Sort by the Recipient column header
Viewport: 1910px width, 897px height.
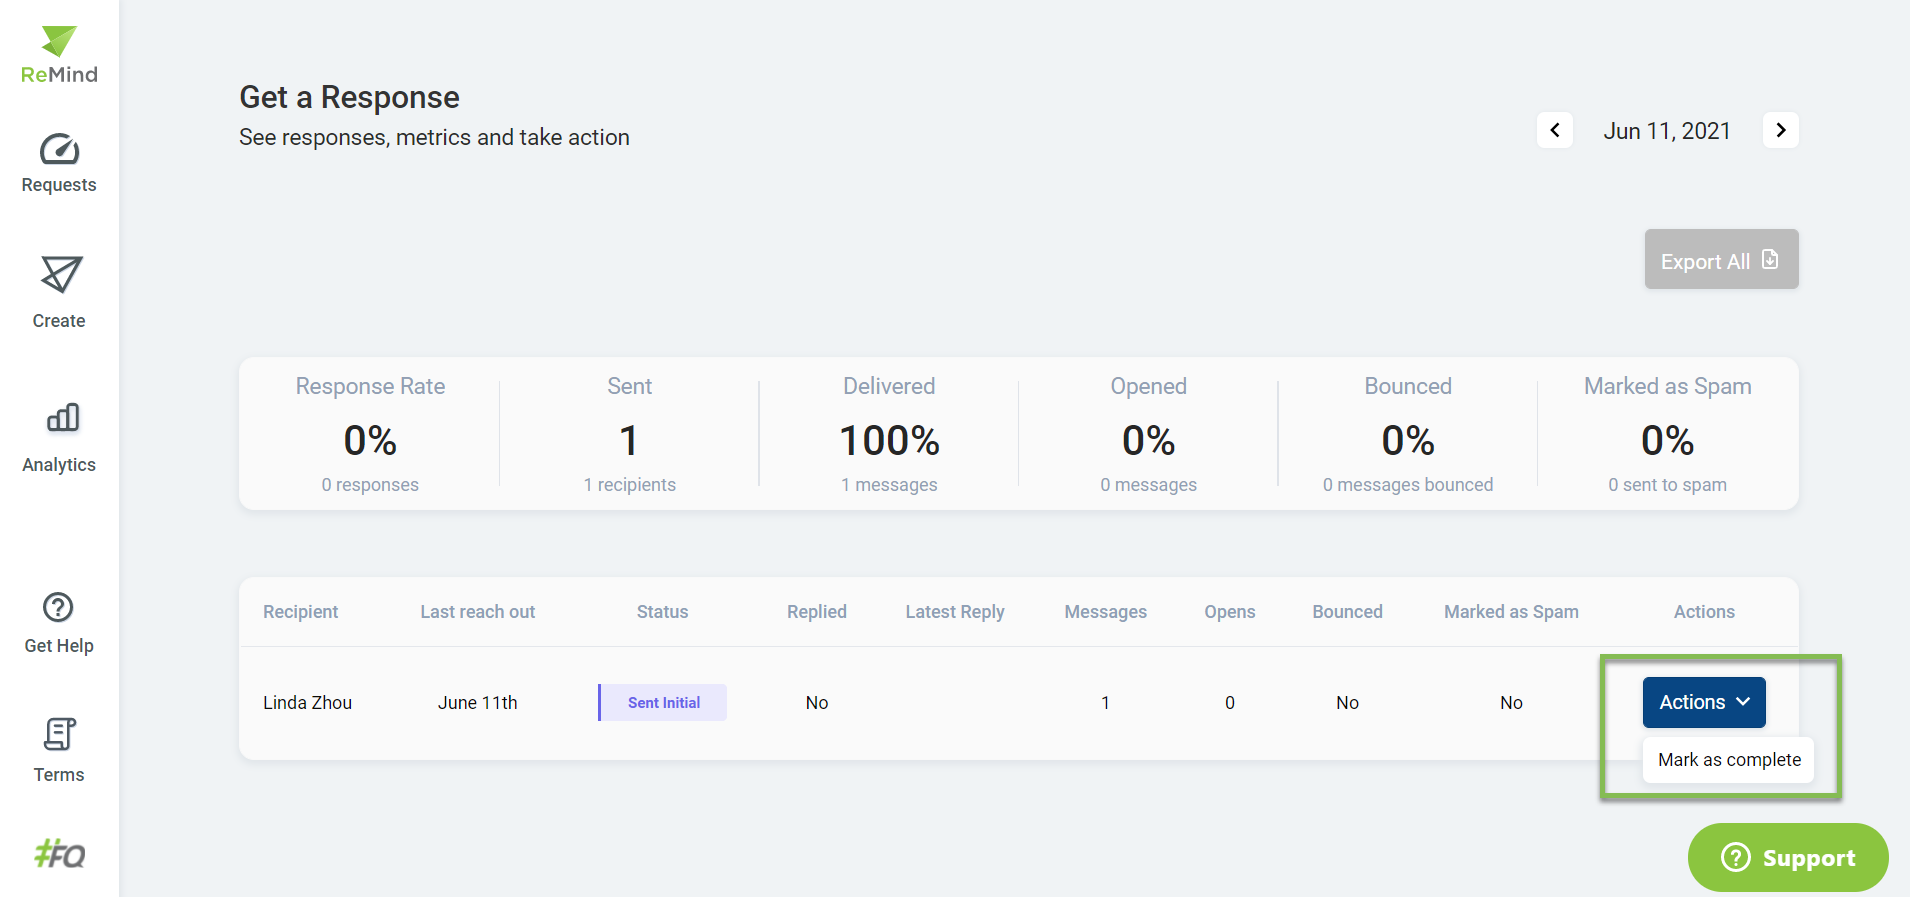coord(300,612)
